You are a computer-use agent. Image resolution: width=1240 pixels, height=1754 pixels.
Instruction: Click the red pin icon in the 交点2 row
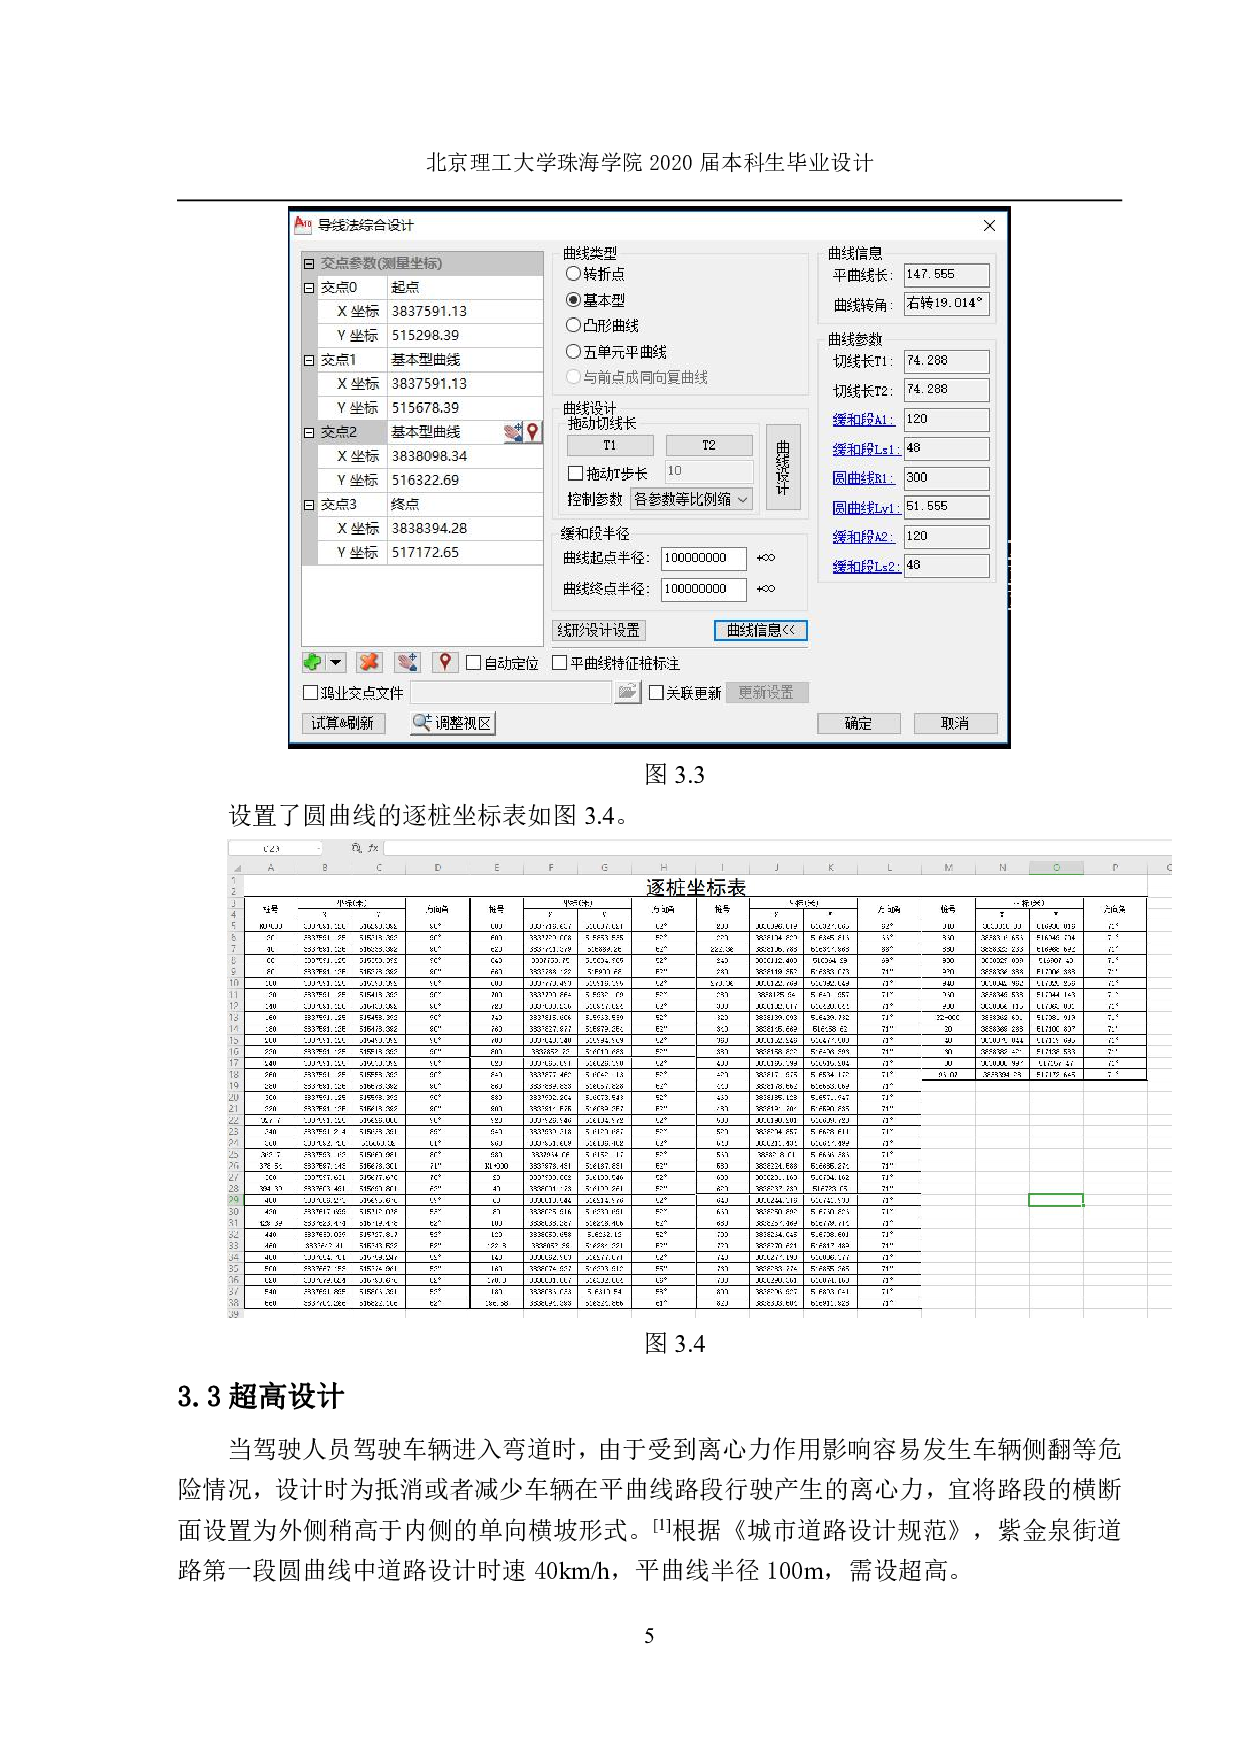[x=533, y=432]
